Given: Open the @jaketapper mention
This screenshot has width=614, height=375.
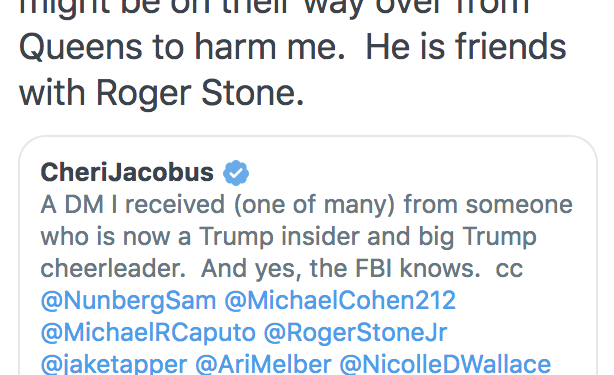Looking at the screenshot, I should (x=114, y=364).
